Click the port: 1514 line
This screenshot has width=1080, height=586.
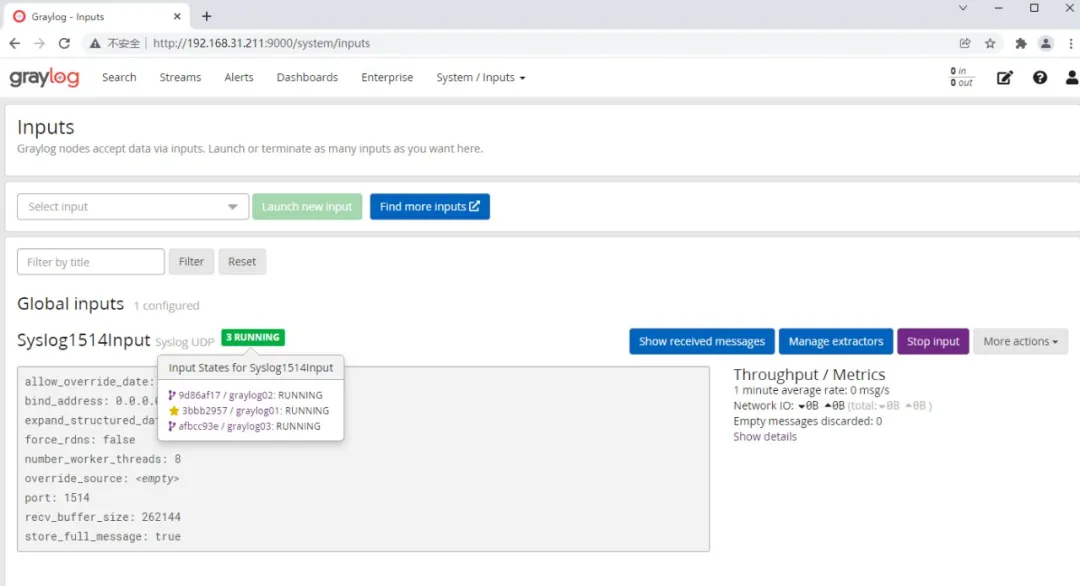(57, 498)
